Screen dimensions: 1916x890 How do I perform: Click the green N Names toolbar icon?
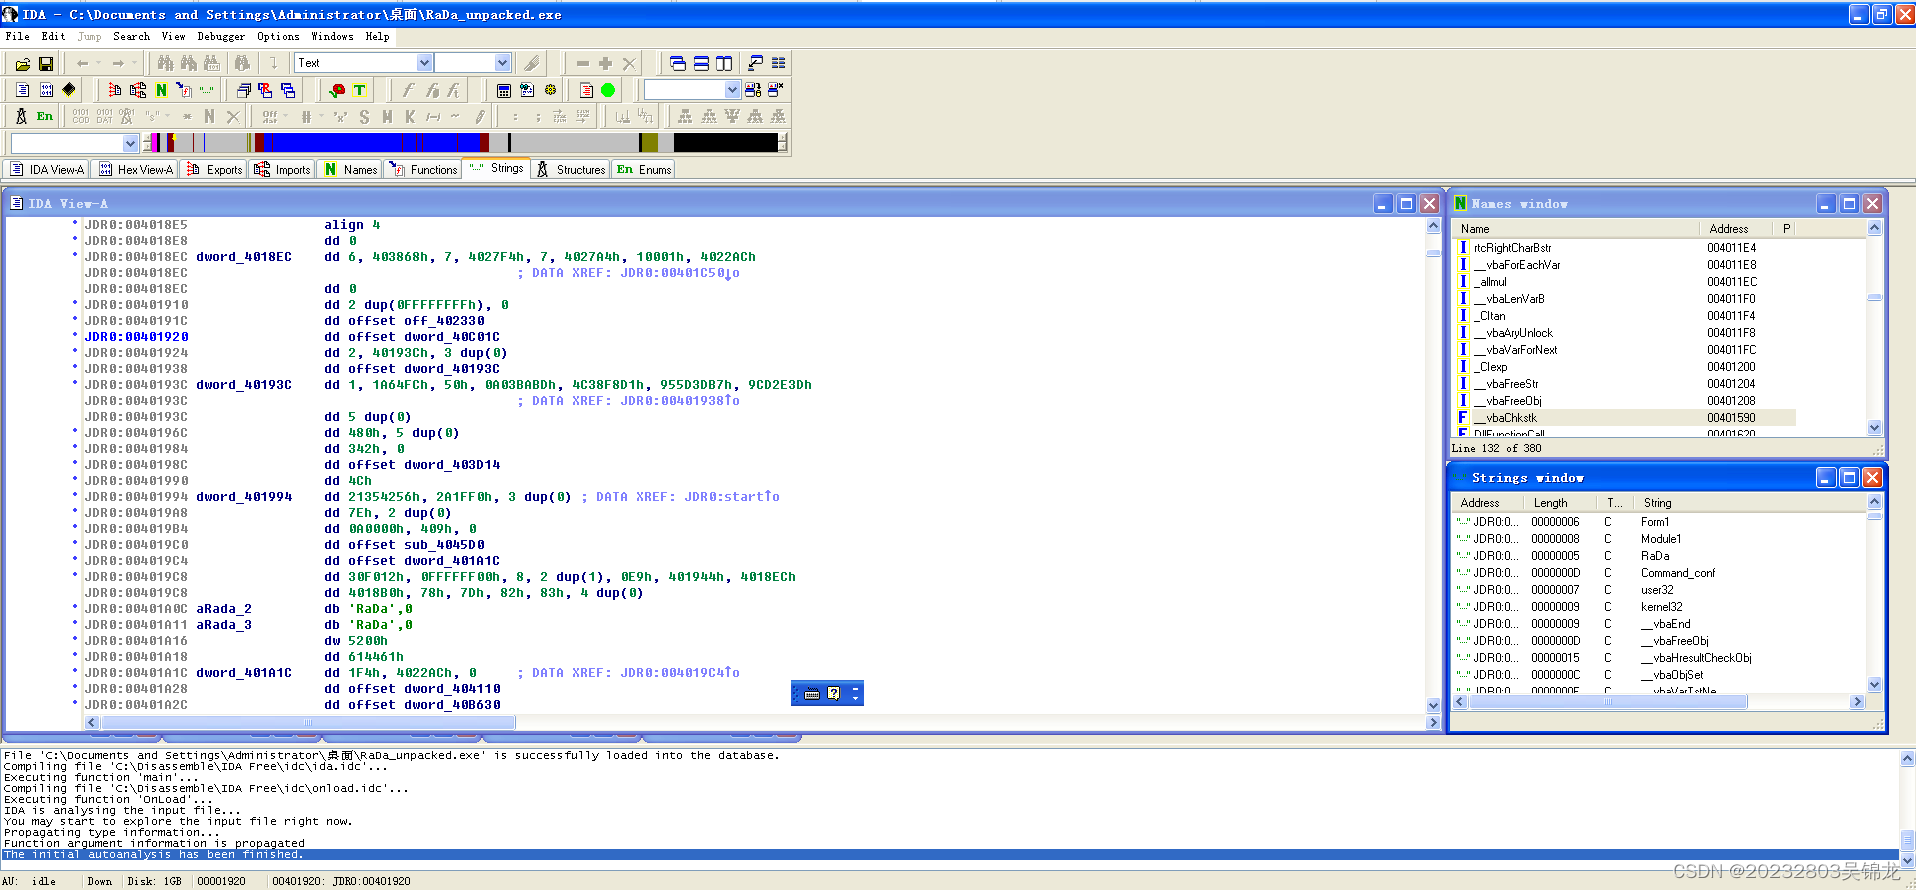click(161, 90)
